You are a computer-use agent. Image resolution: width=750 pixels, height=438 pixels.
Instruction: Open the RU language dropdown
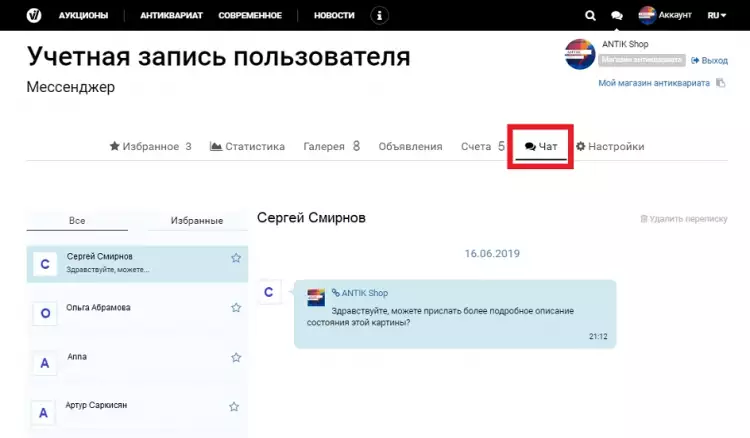[x=717, y=15]
